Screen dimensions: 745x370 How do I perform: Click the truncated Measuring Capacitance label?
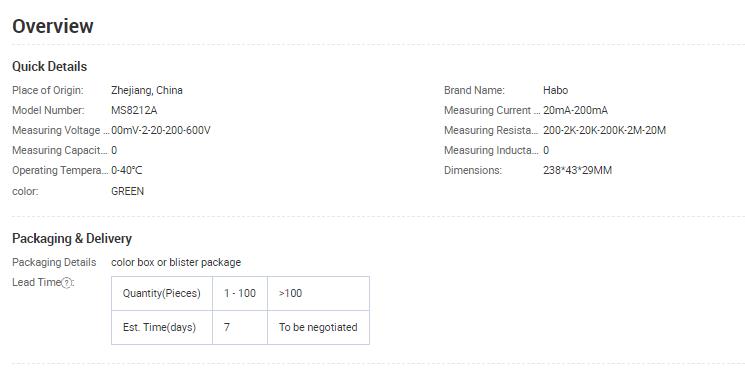pyautogui.click(x=60, y=151)
